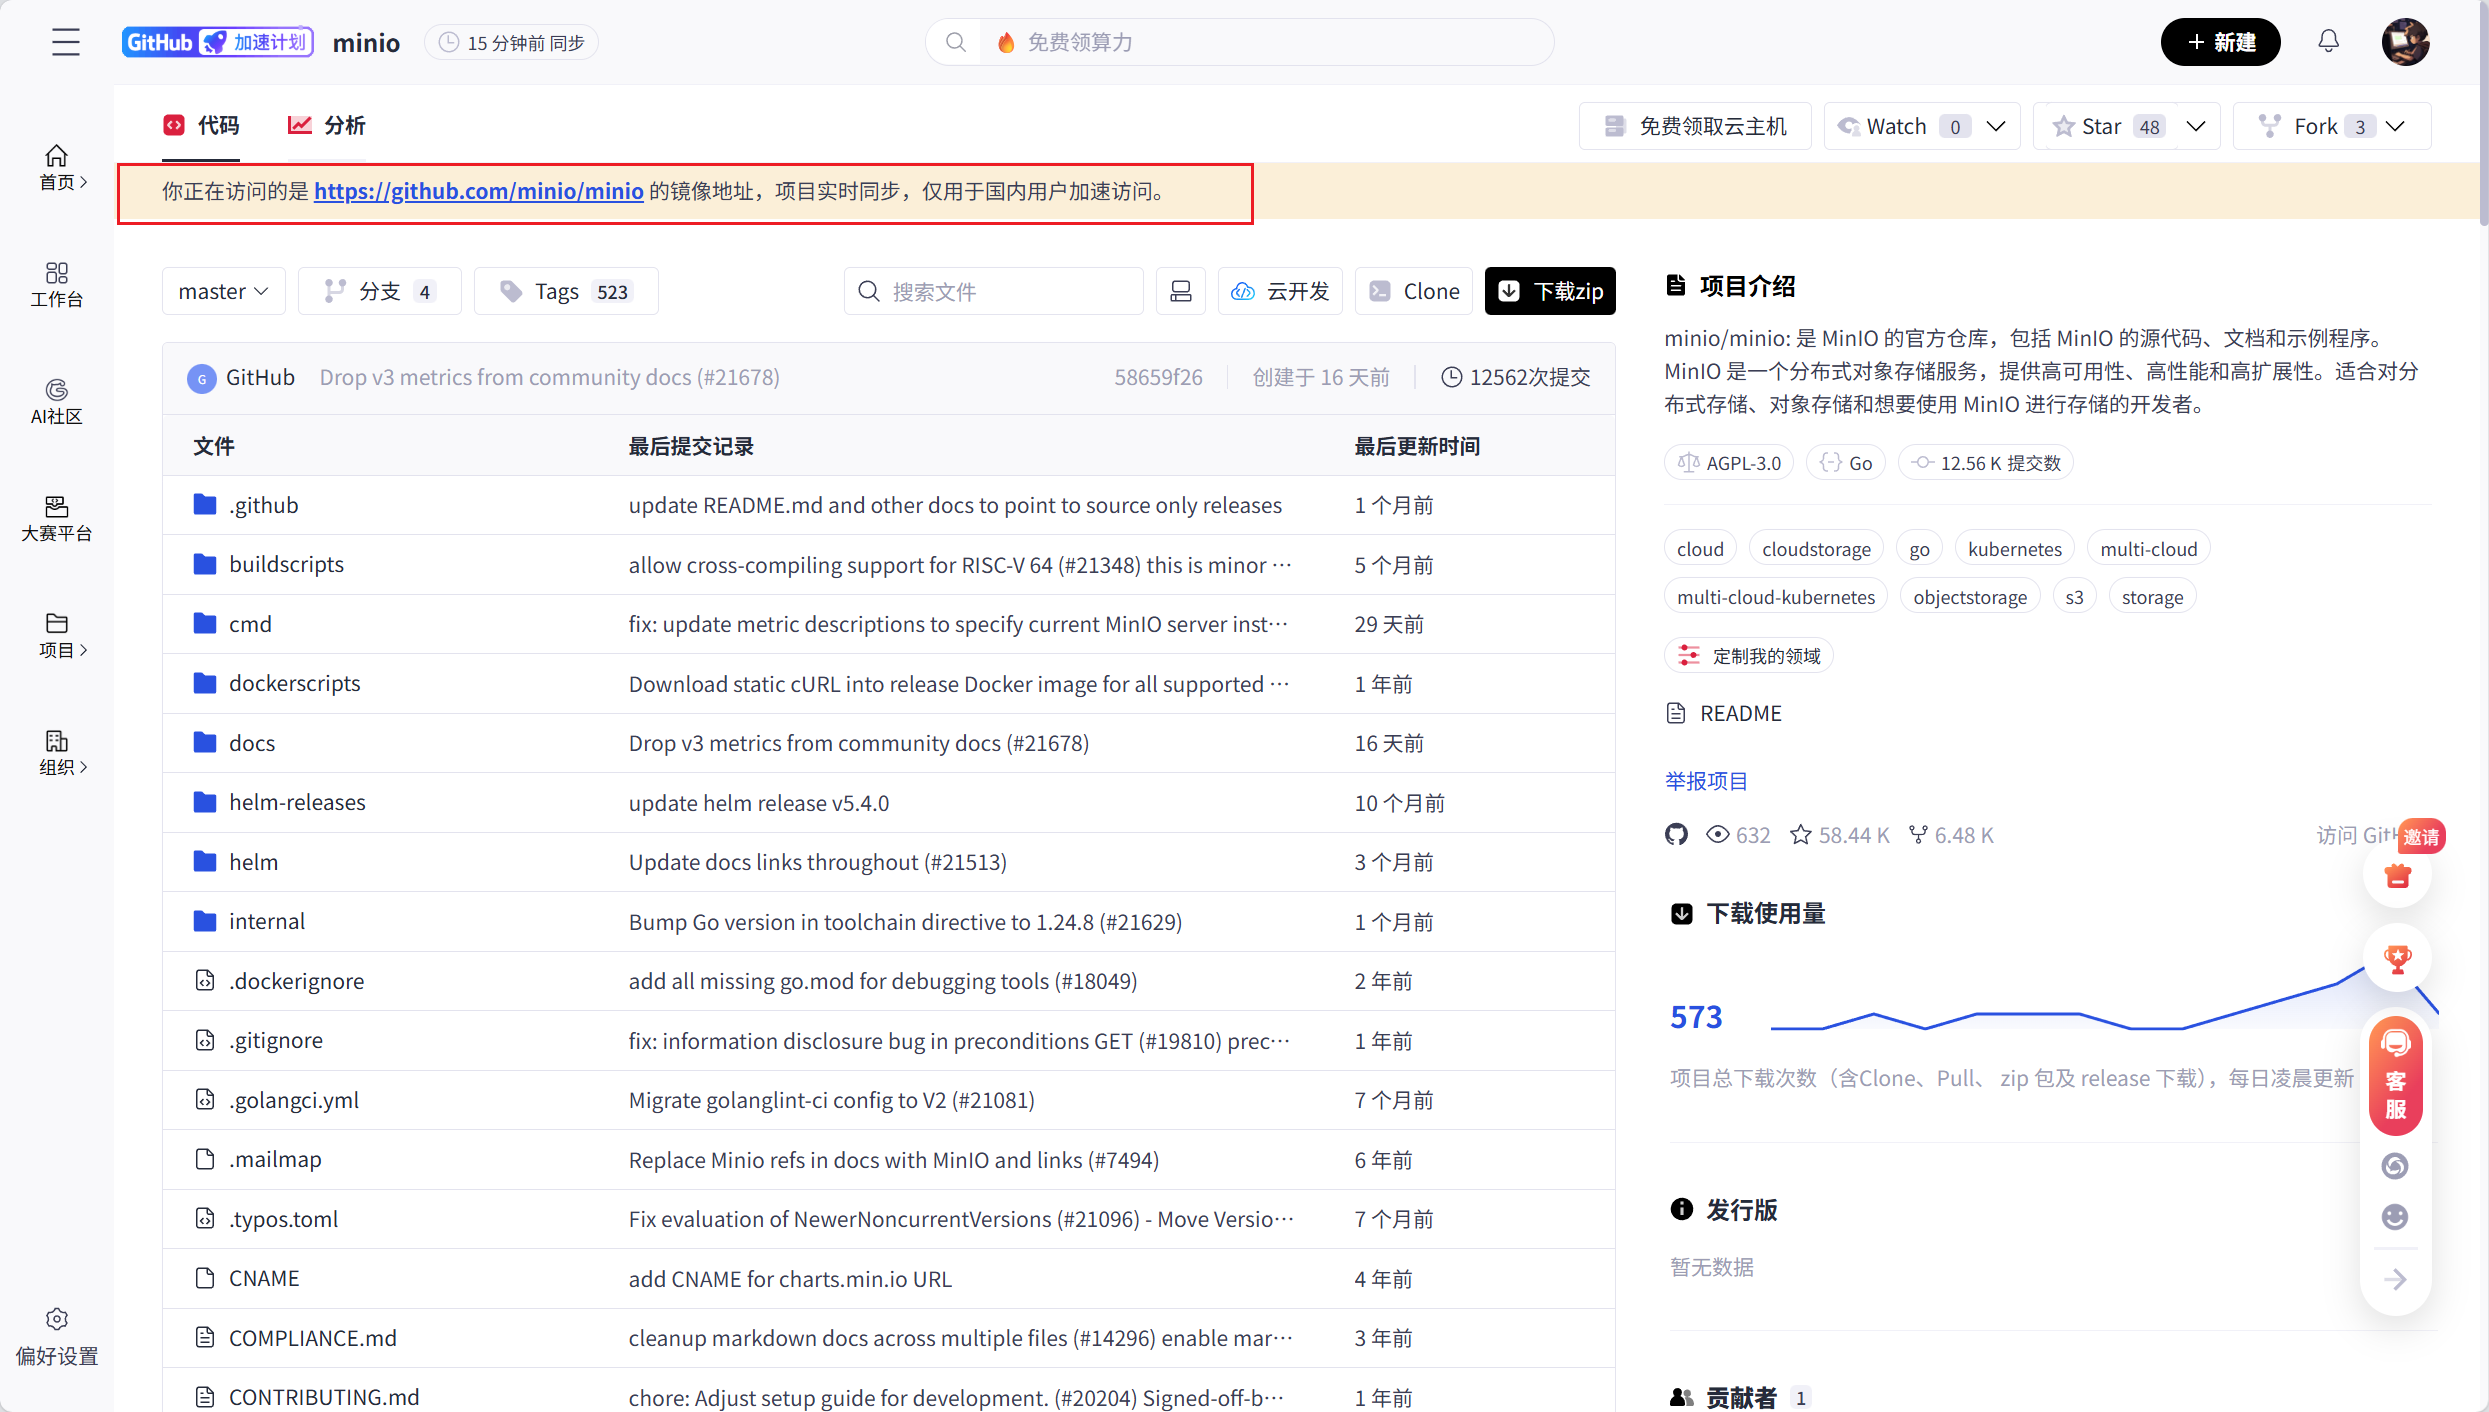The image size is (2489, 1412).
Task: Click the search magnifier in the top bar
Action: tap(956, 42)
